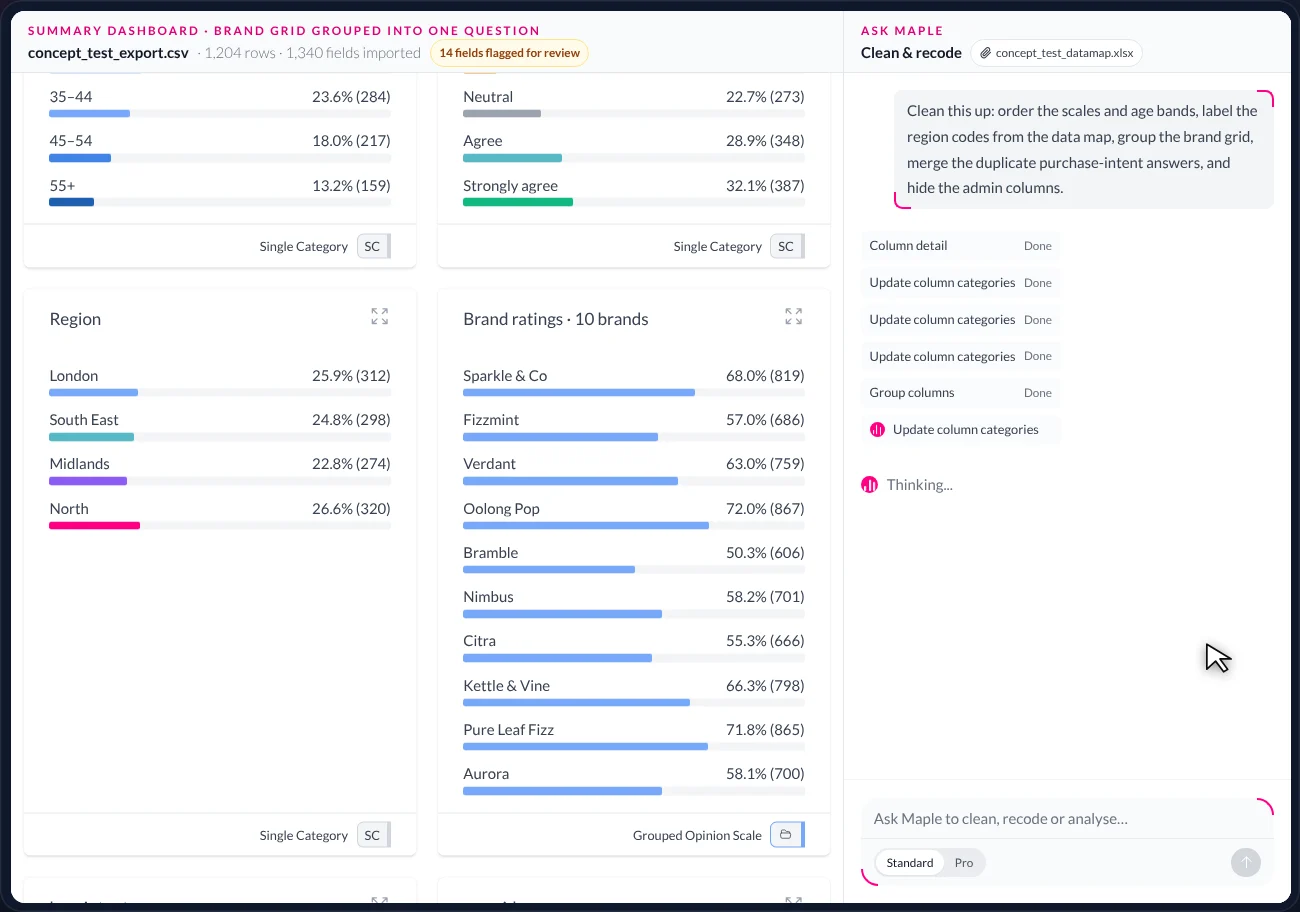
Task: Click the Agree response row
Action: (x=634, y=148)
